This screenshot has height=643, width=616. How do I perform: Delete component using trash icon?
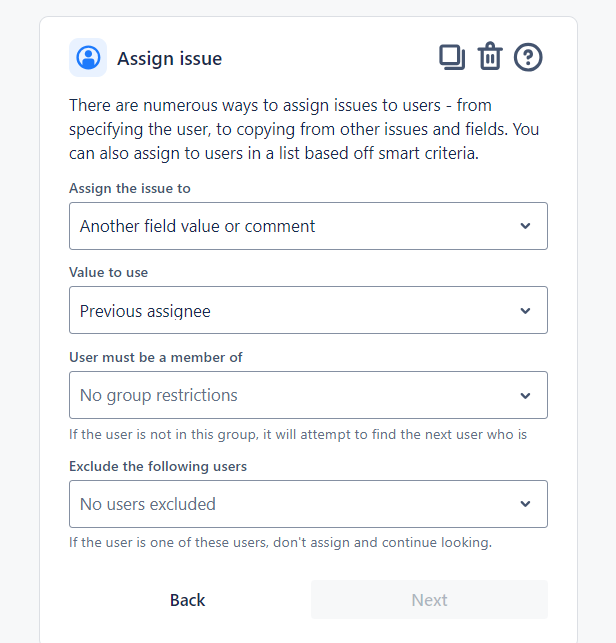coord(490,57)
